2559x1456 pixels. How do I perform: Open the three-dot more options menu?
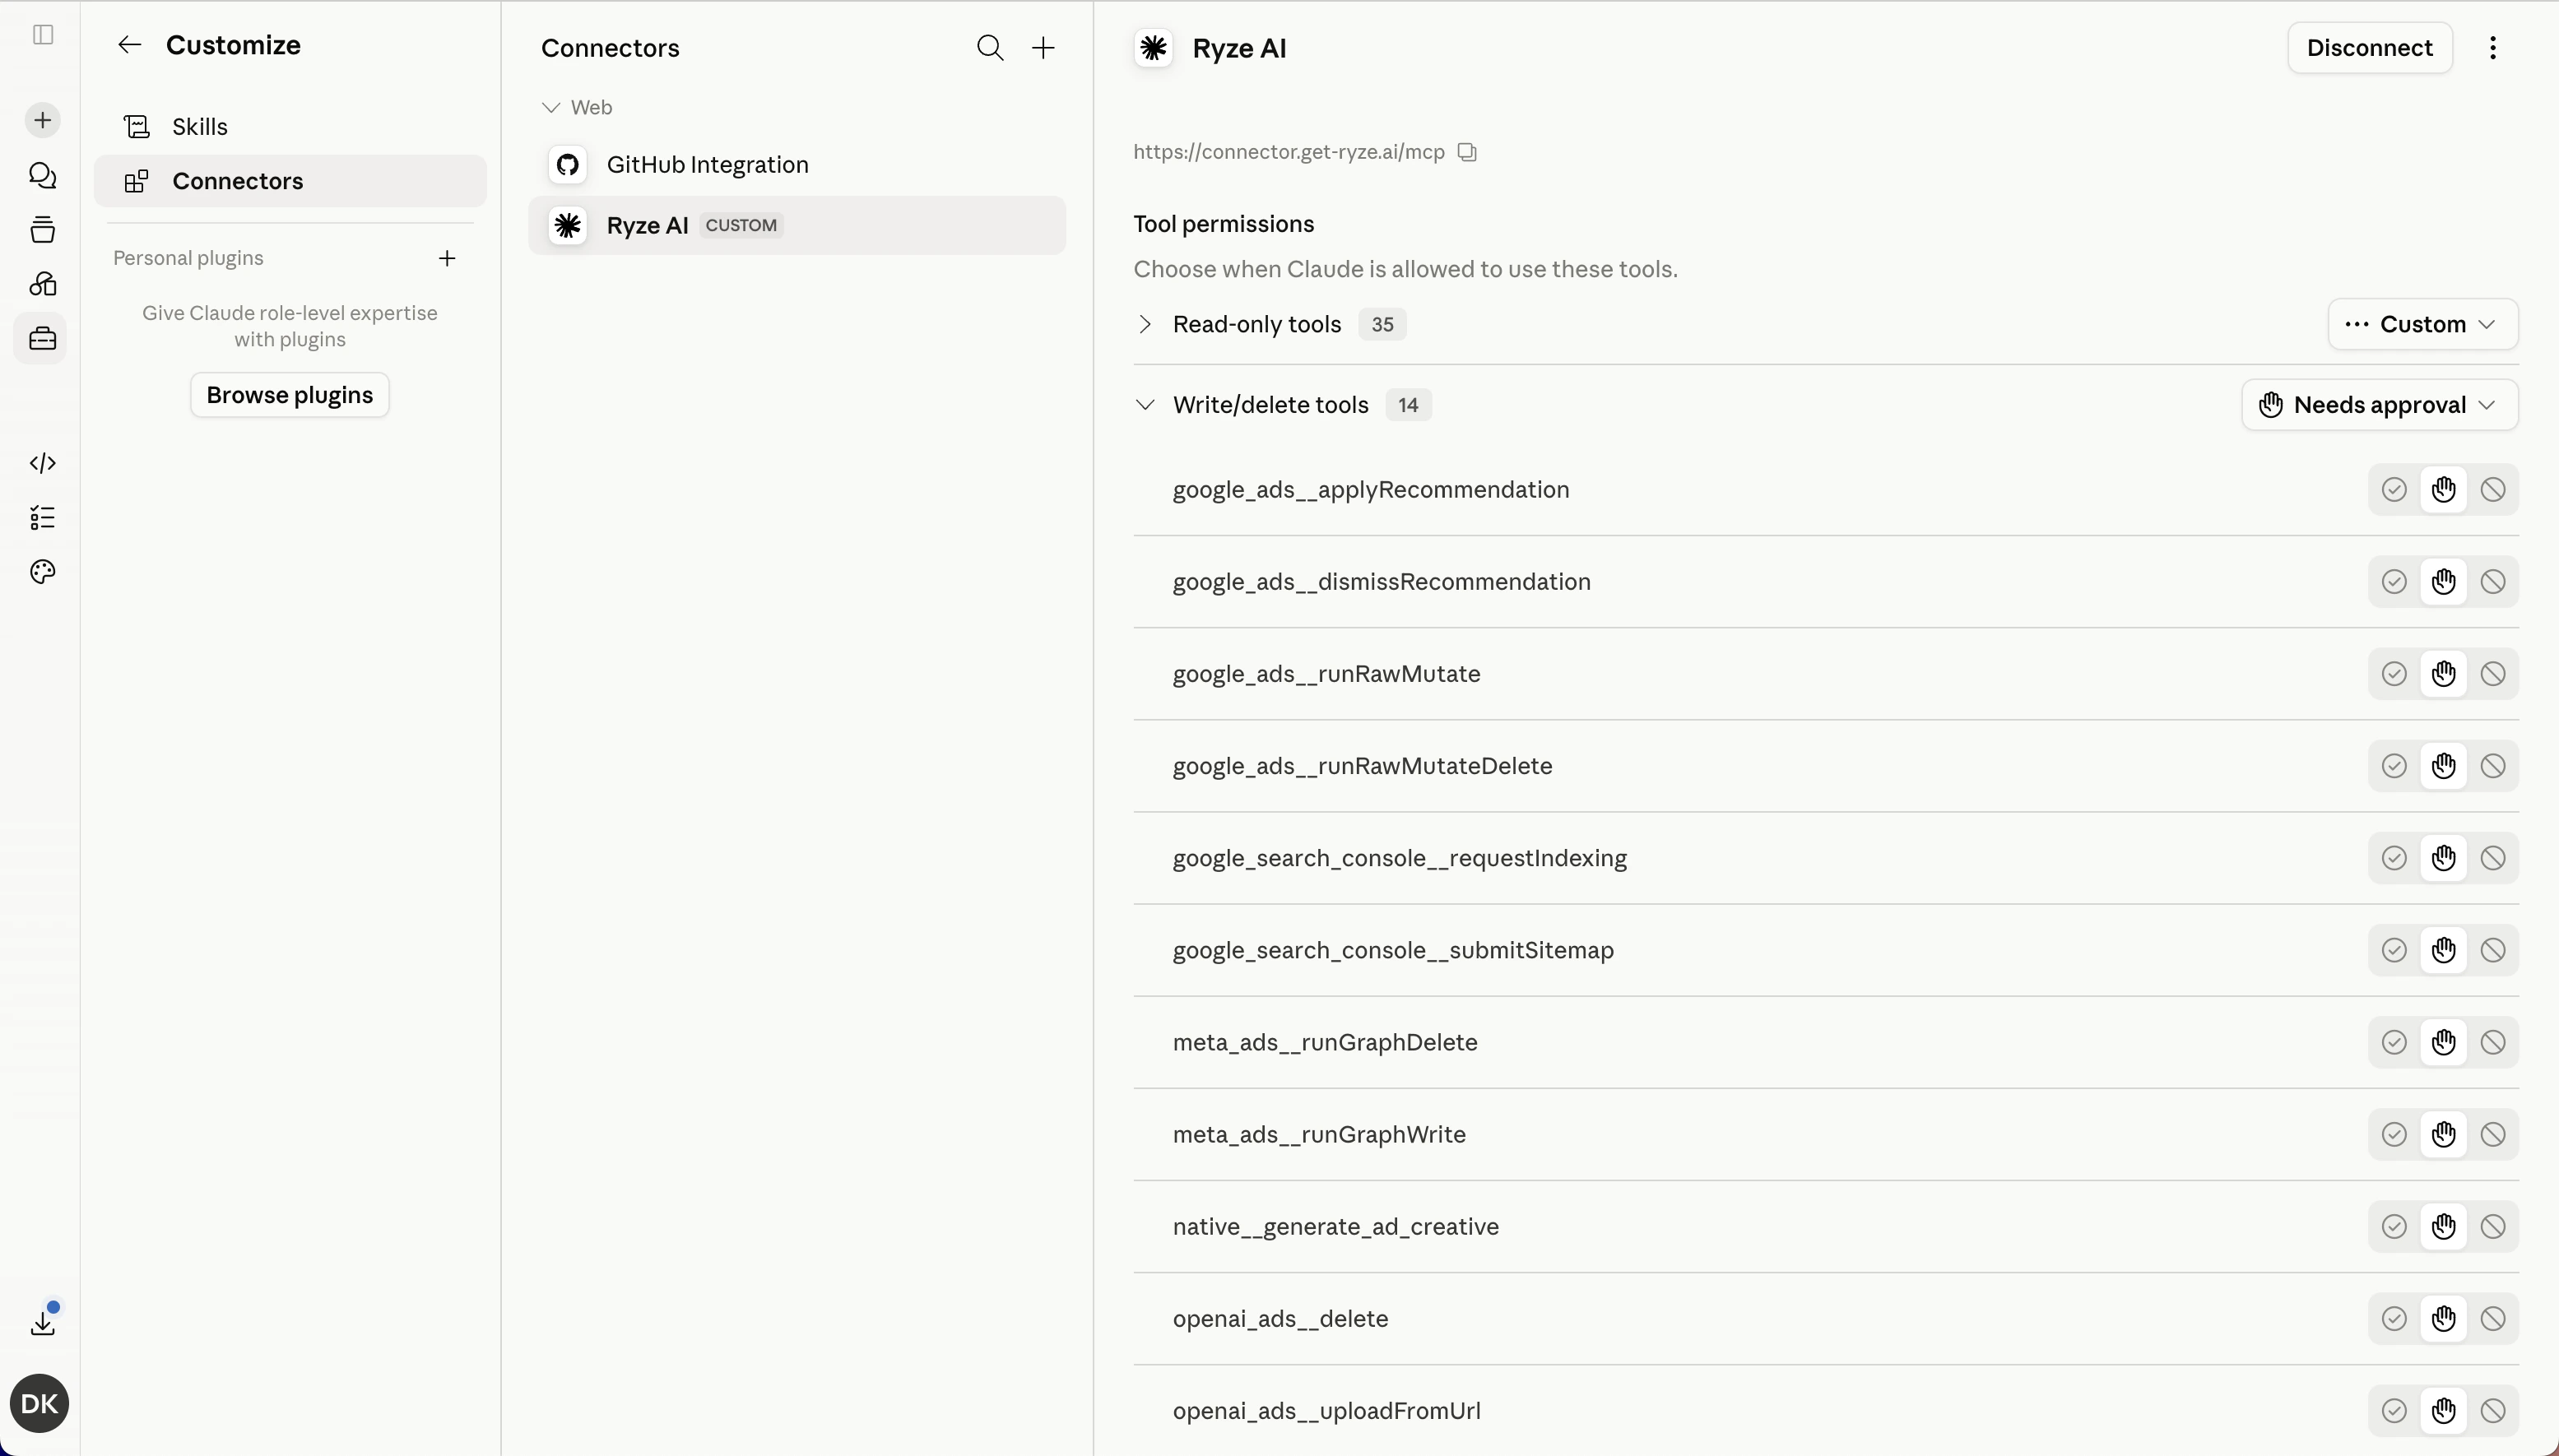click(2493, 48)
